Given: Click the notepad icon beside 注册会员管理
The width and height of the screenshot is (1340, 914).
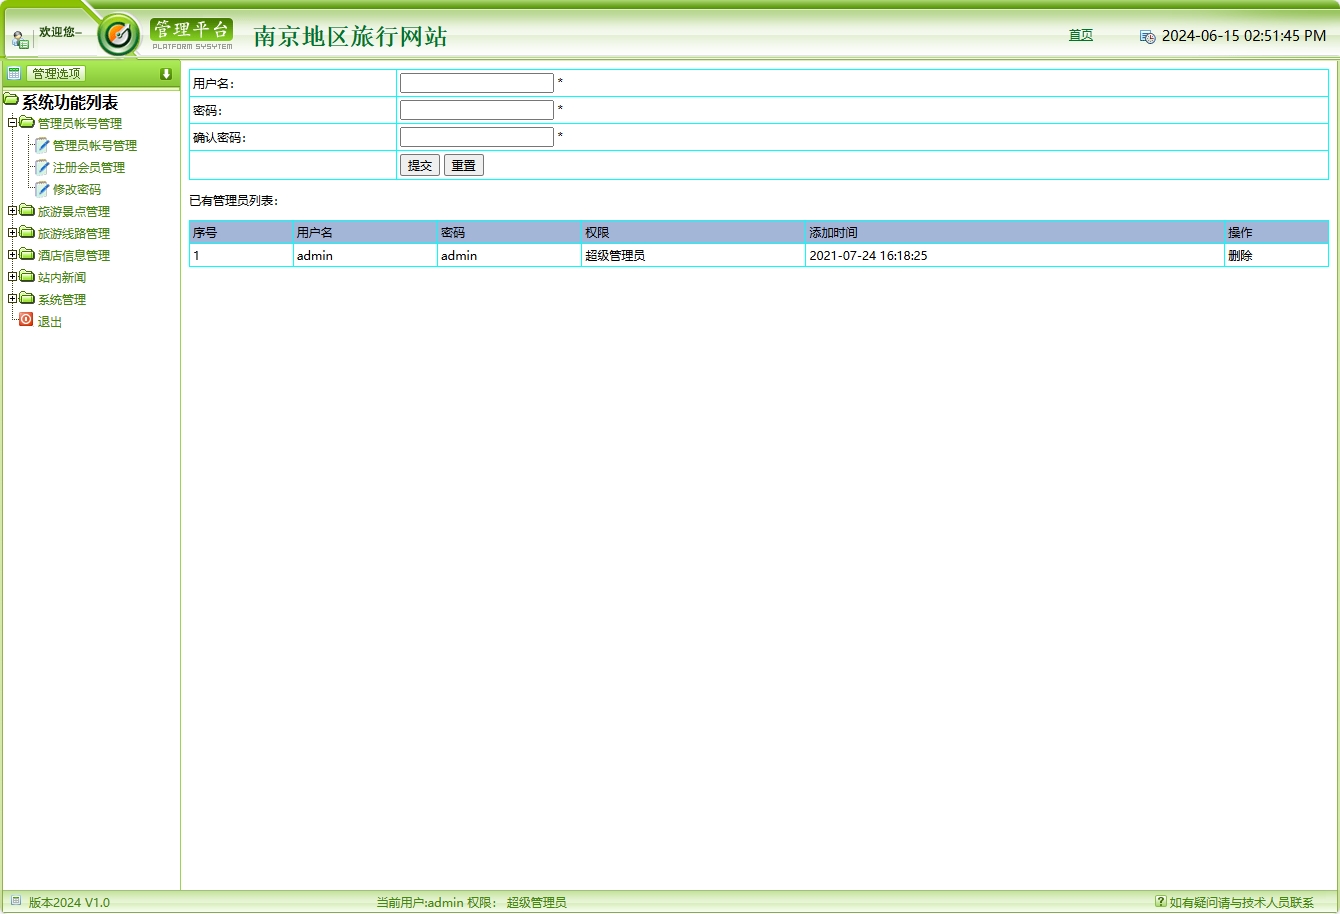Looking at the screenshot, I should coord(42,168).
